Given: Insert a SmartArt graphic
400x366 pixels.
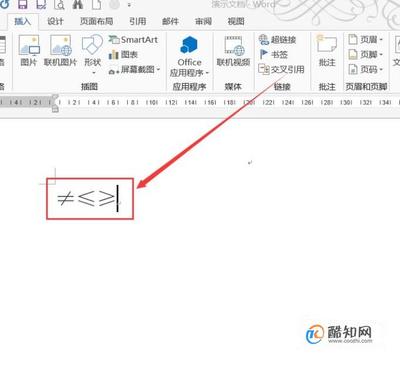Looking at the screenshot, I should pos(133,40).
